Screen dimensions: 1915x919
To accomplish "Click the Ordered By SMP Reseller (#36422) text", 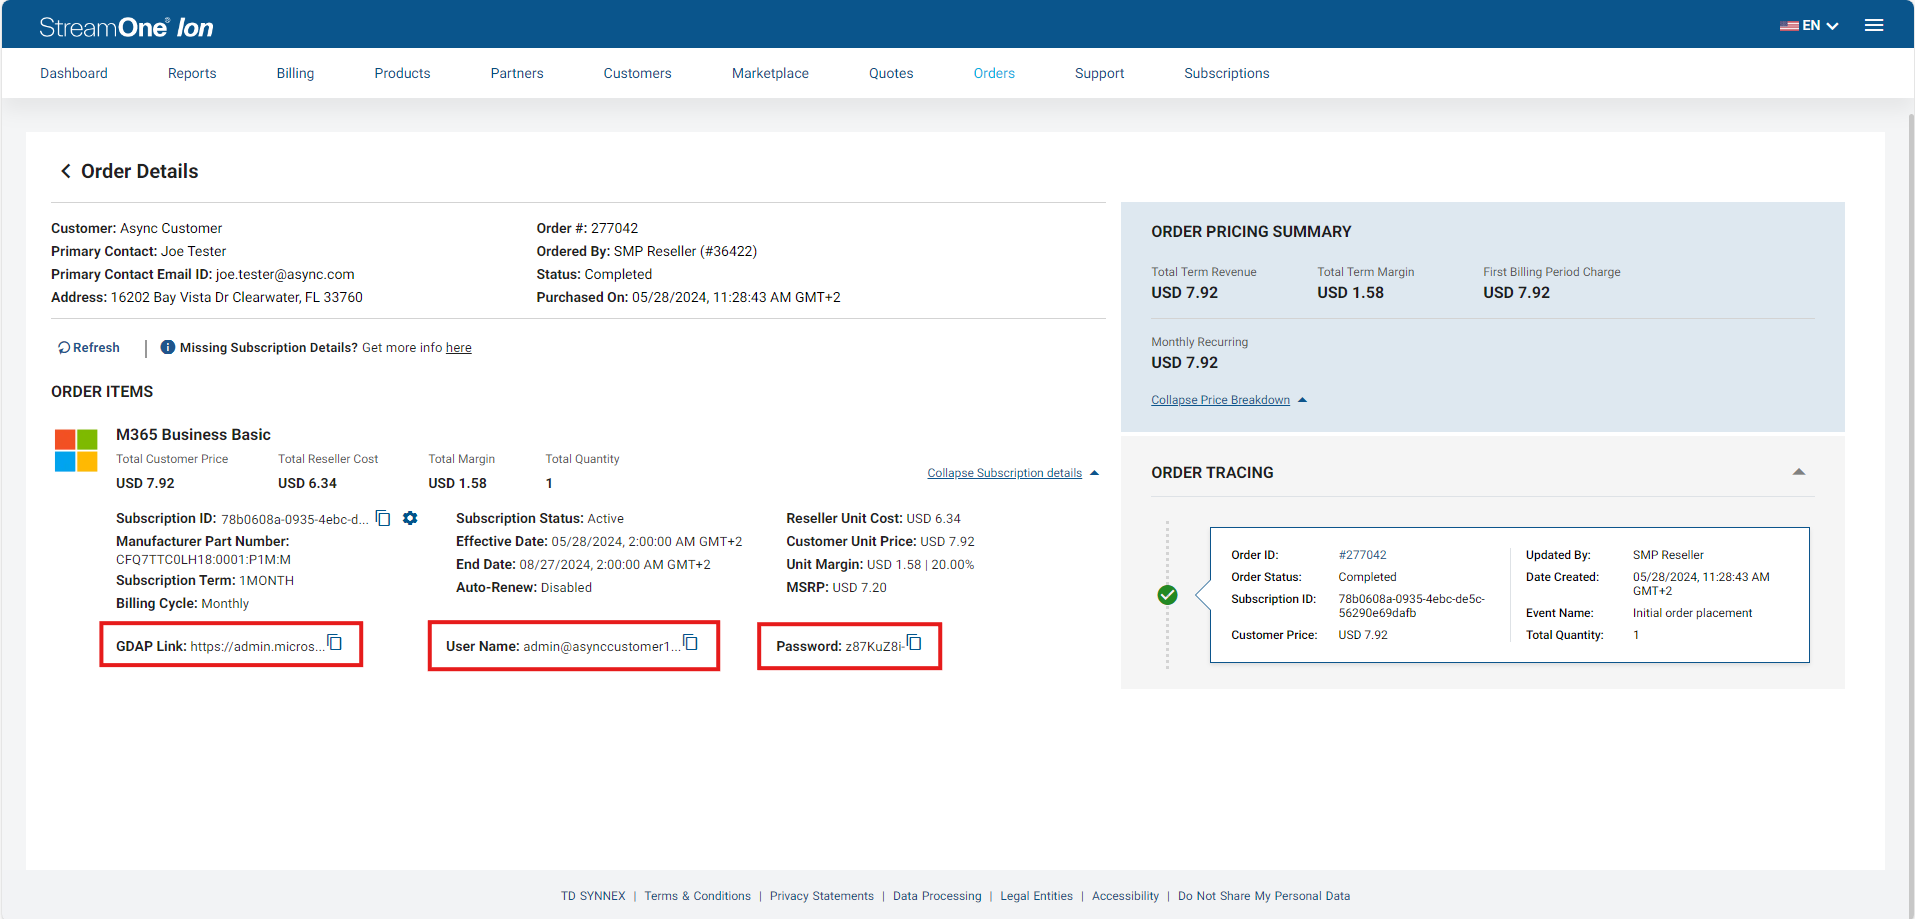I will 685,251.
